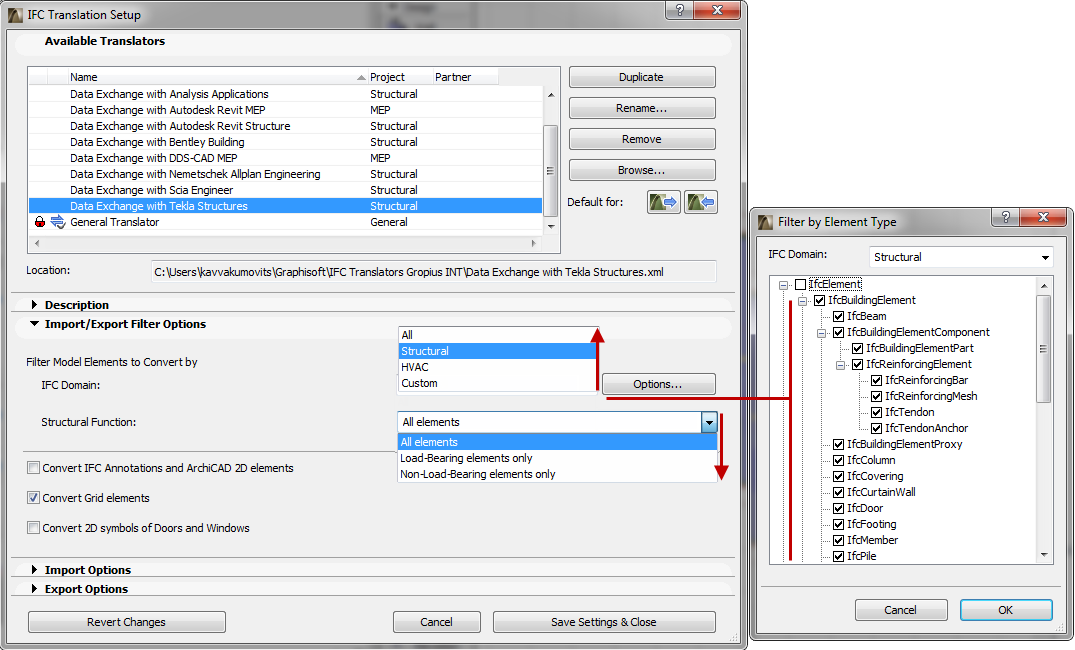Click the Default for export translator icon
This screenshot has width=1075, height=650.
click(x=664, y=202)
